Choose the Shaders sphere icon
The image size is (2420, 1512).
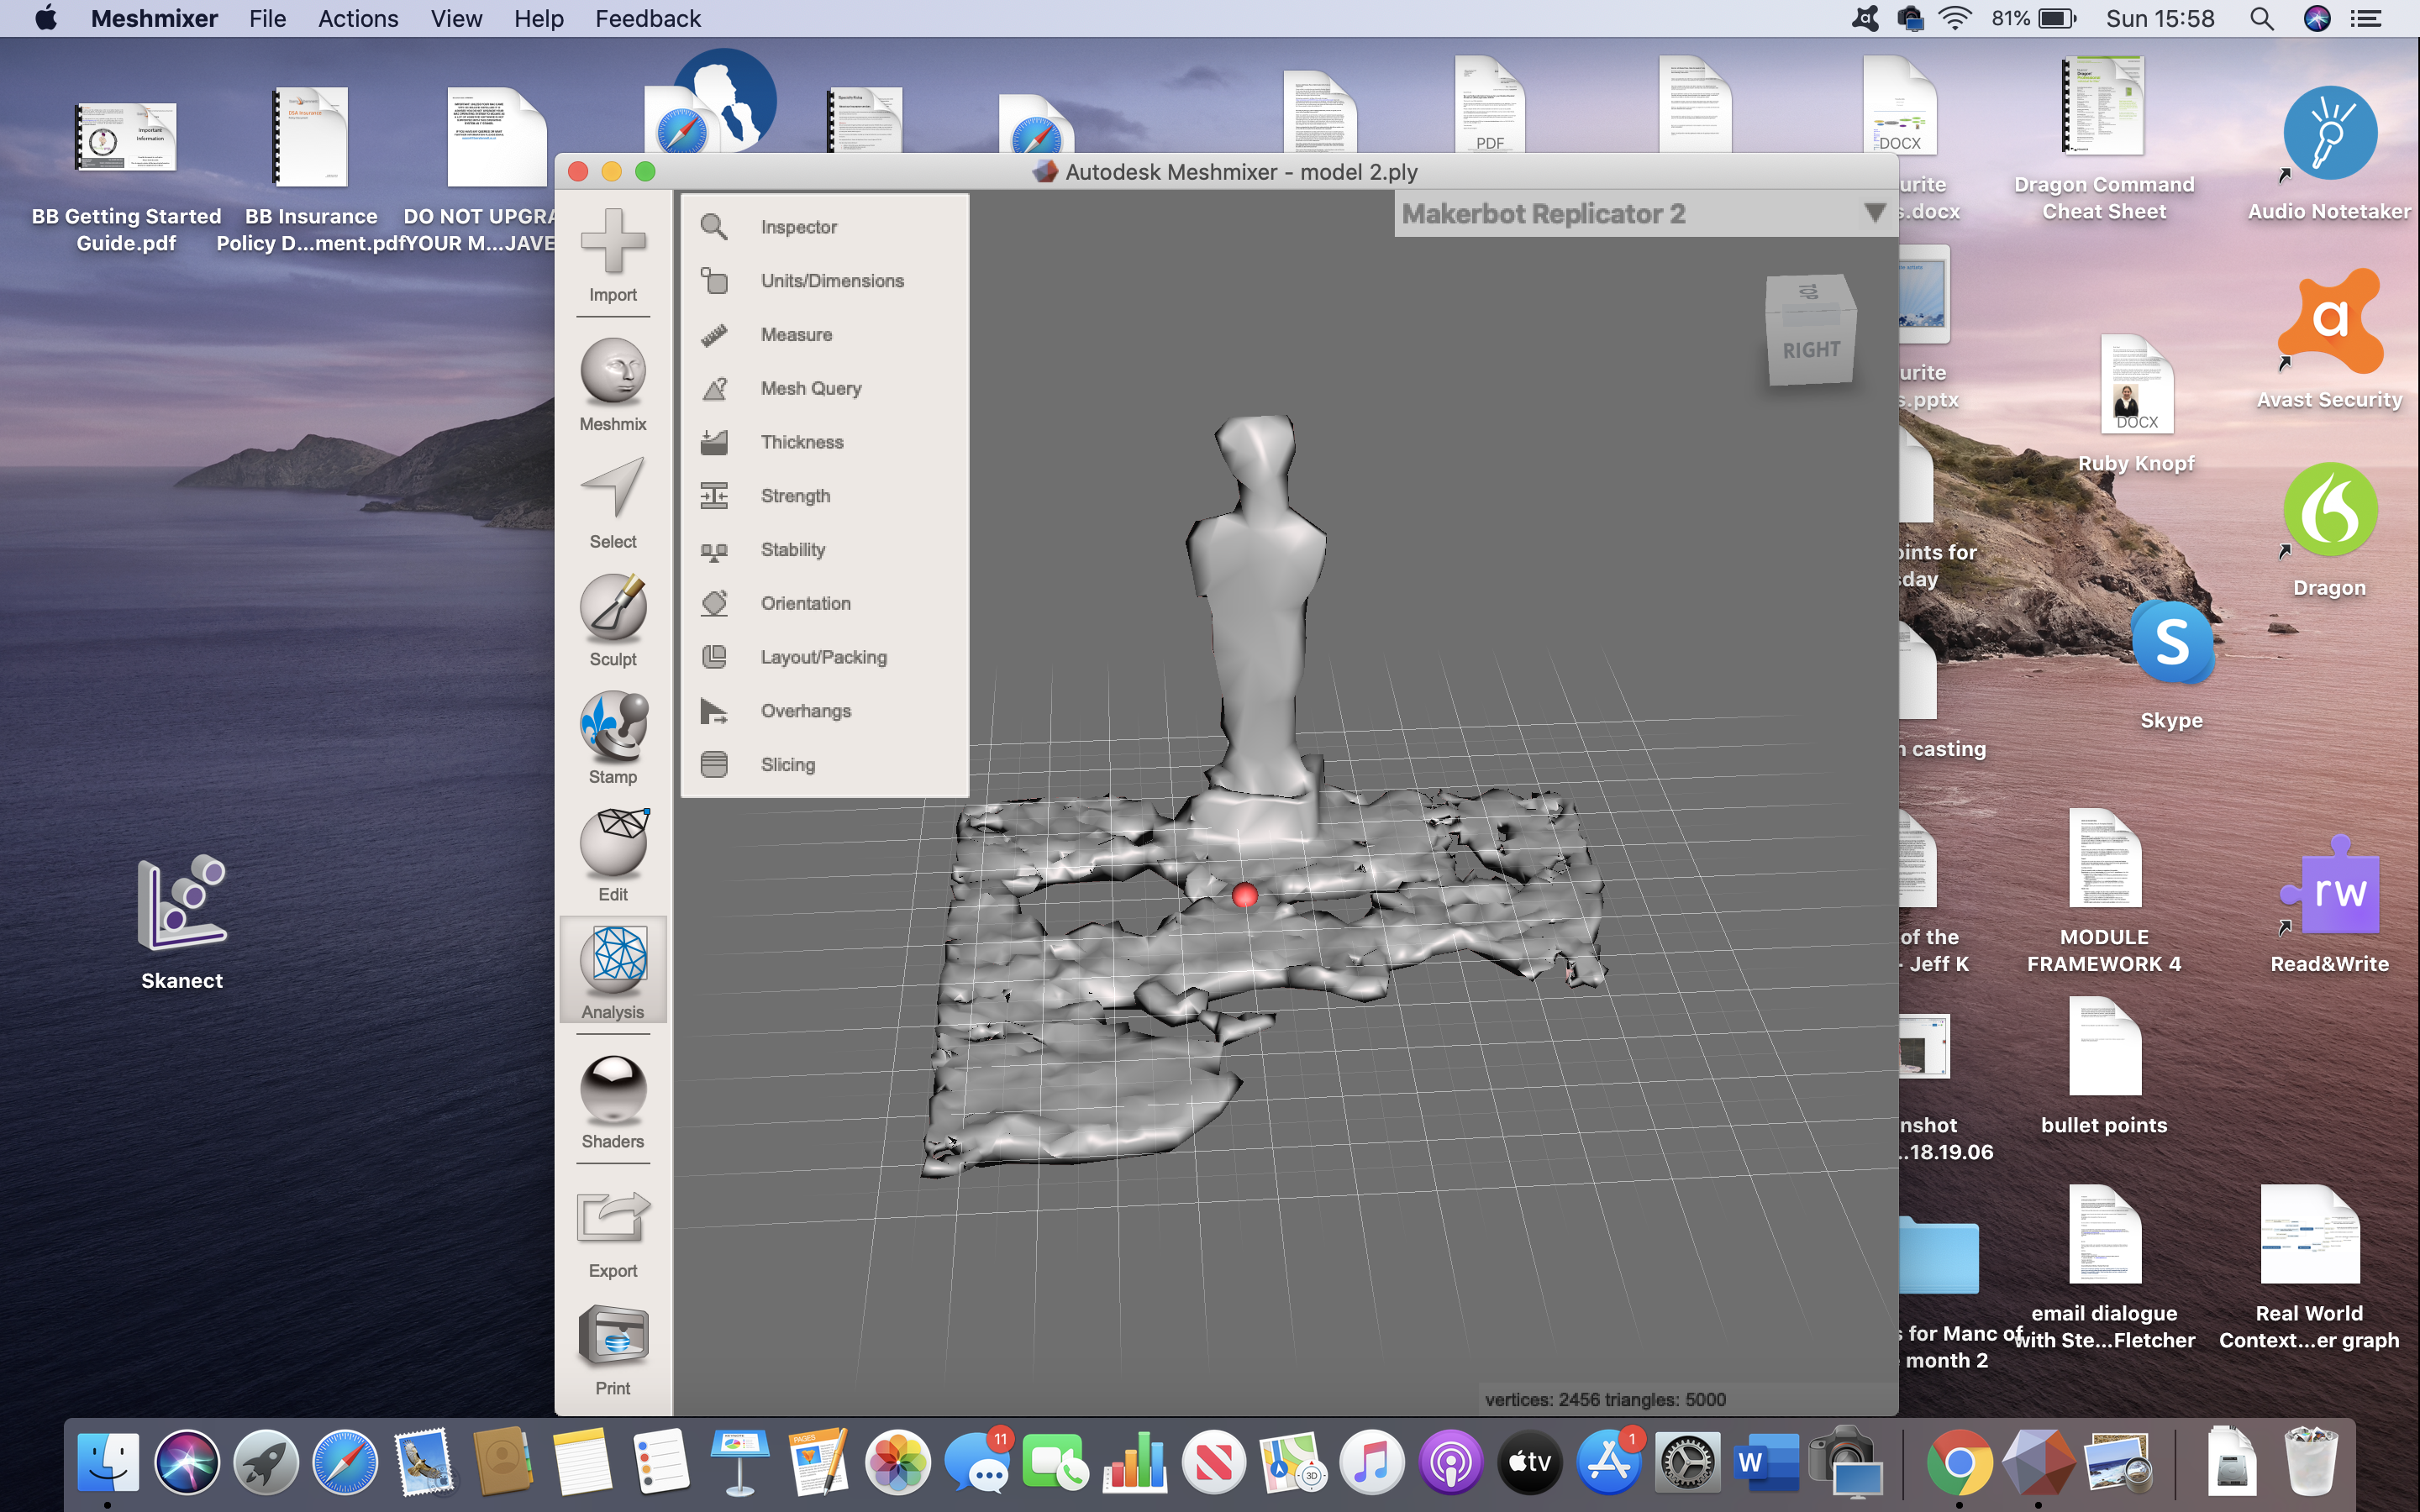pos(613,1090)
